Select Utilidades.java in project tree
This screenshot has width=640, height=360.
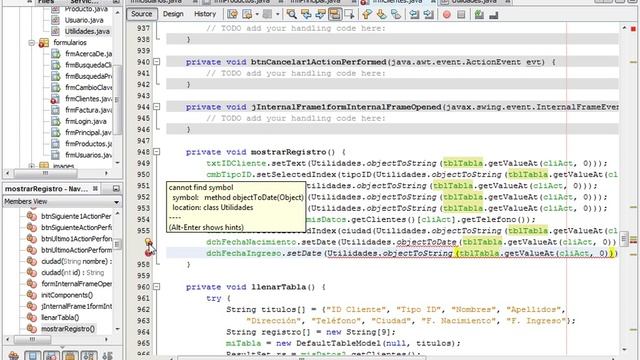(87, 31)
